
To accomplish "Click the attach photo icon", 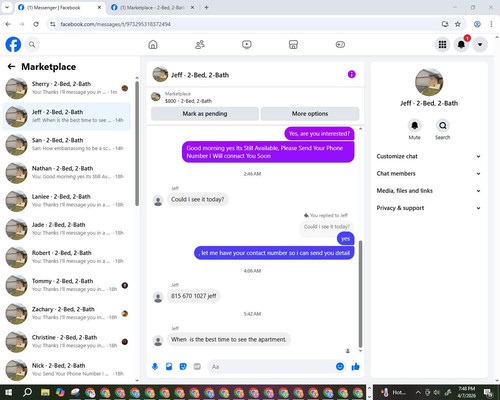I will tap(169, 367).
